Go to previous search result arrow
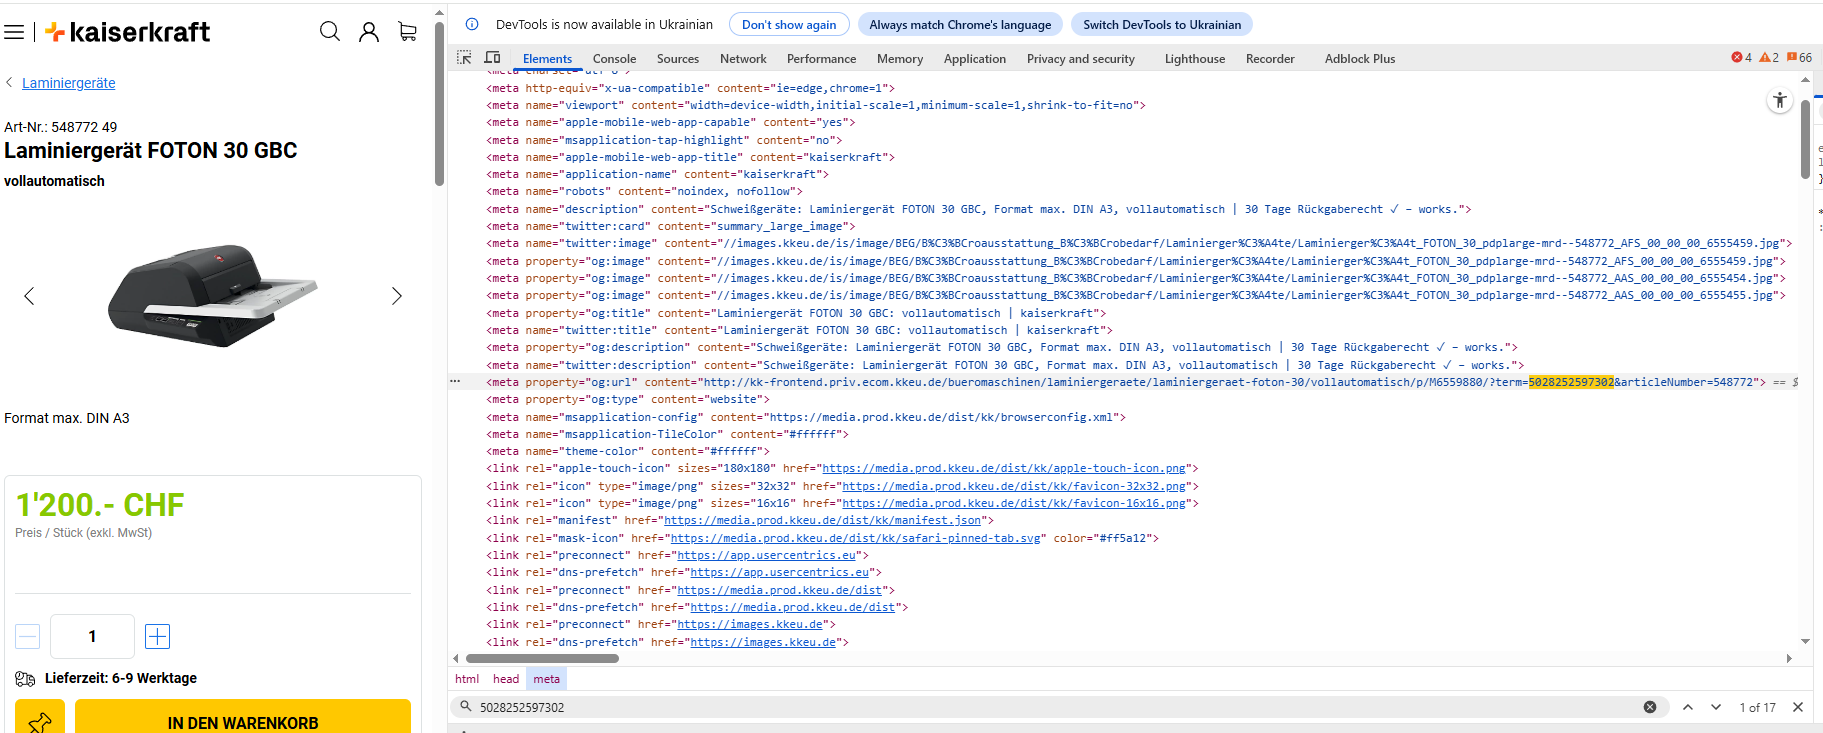 point(1688,707)
